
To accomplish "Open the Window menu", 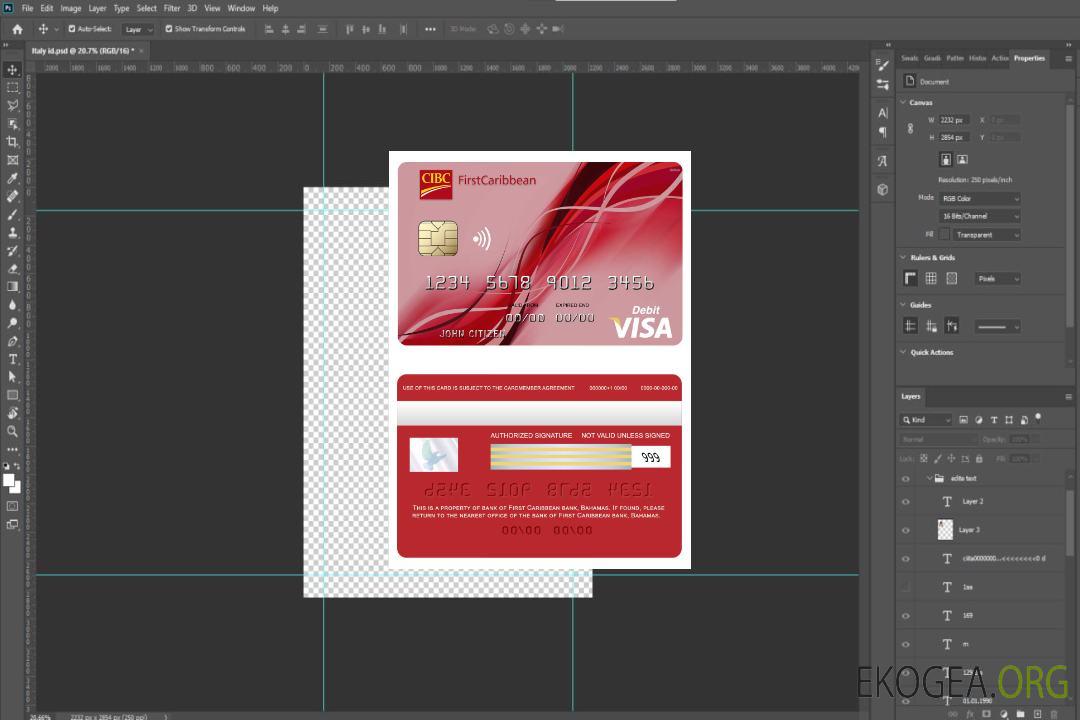I will tap(241, 8).
